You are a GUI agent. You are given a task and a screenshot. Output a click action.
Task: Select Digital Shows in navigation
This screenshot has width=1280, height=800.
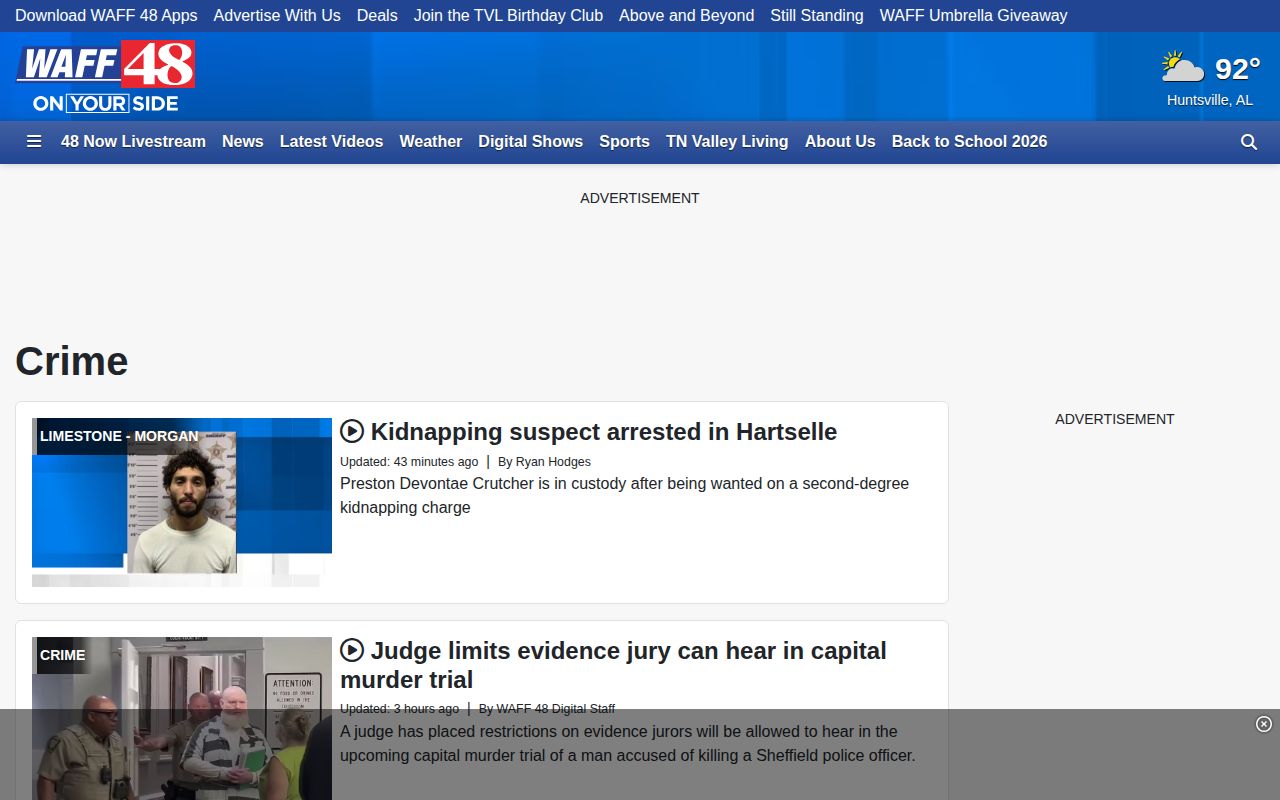click(x=530, y=142)
